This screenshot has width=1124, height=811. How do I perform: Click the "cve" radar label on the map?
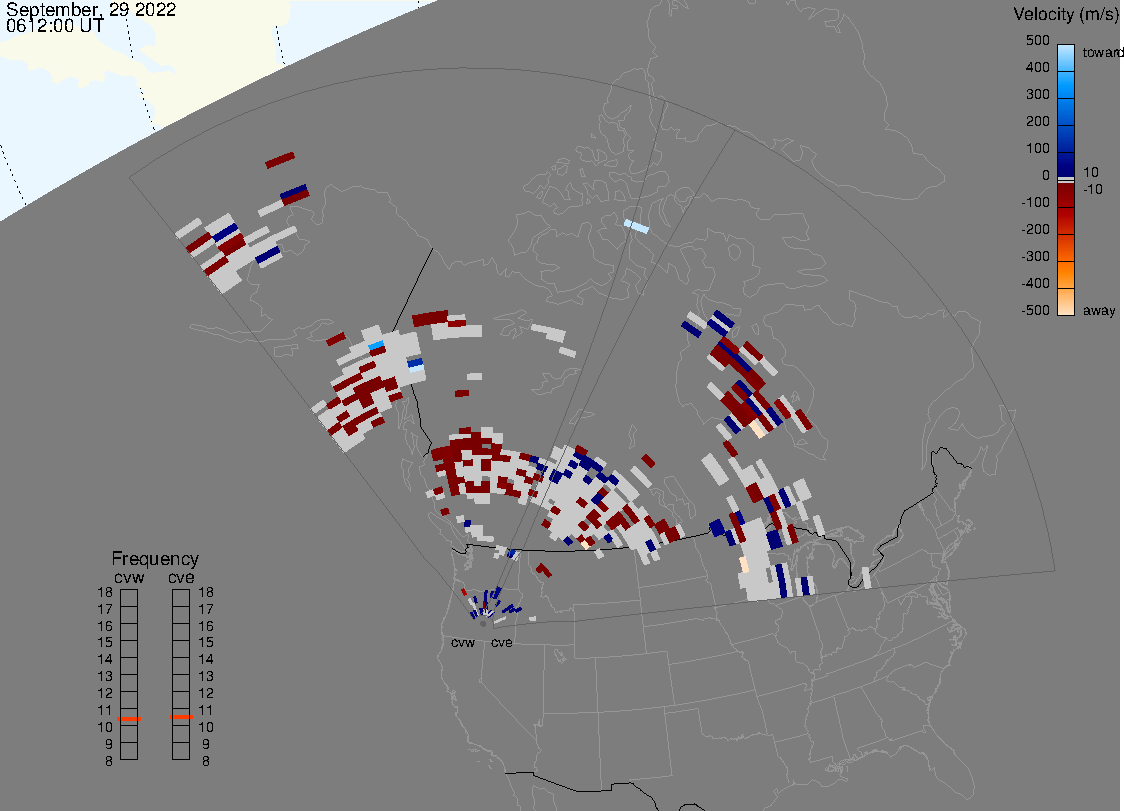click(x=502, y=642)
